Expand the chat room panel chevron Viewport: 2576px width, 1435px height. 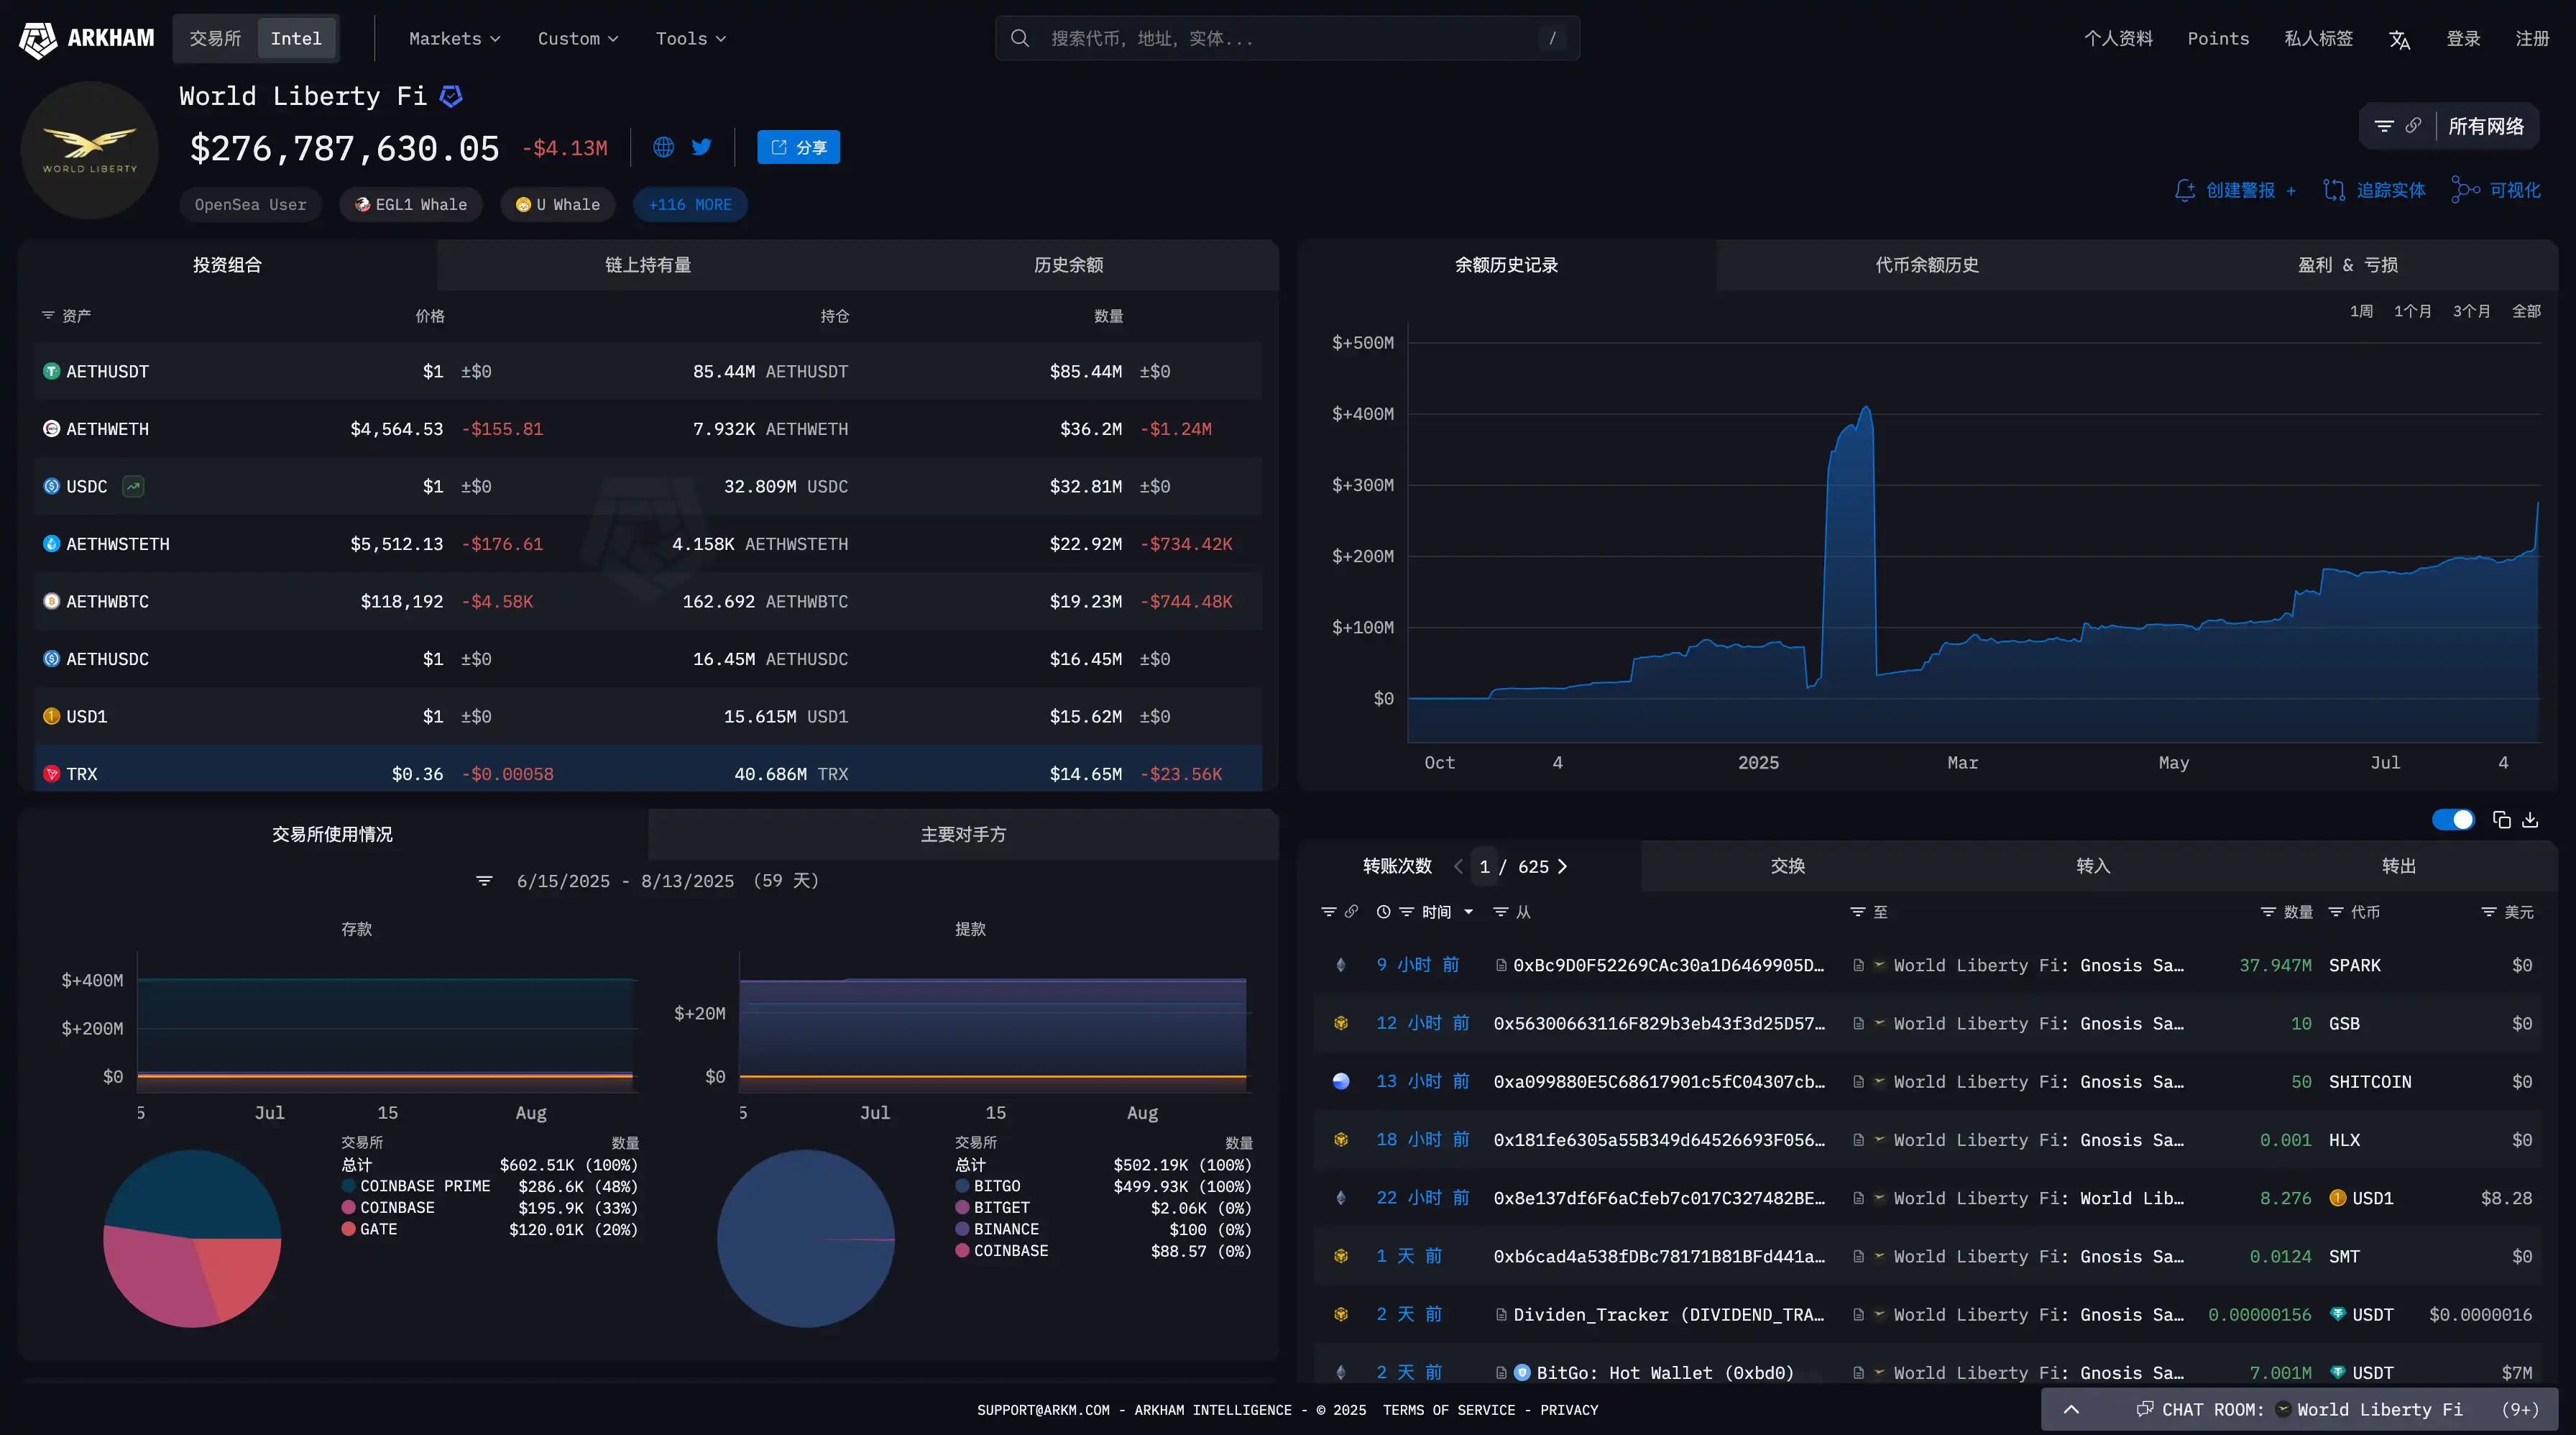tap(2071, 1409)
